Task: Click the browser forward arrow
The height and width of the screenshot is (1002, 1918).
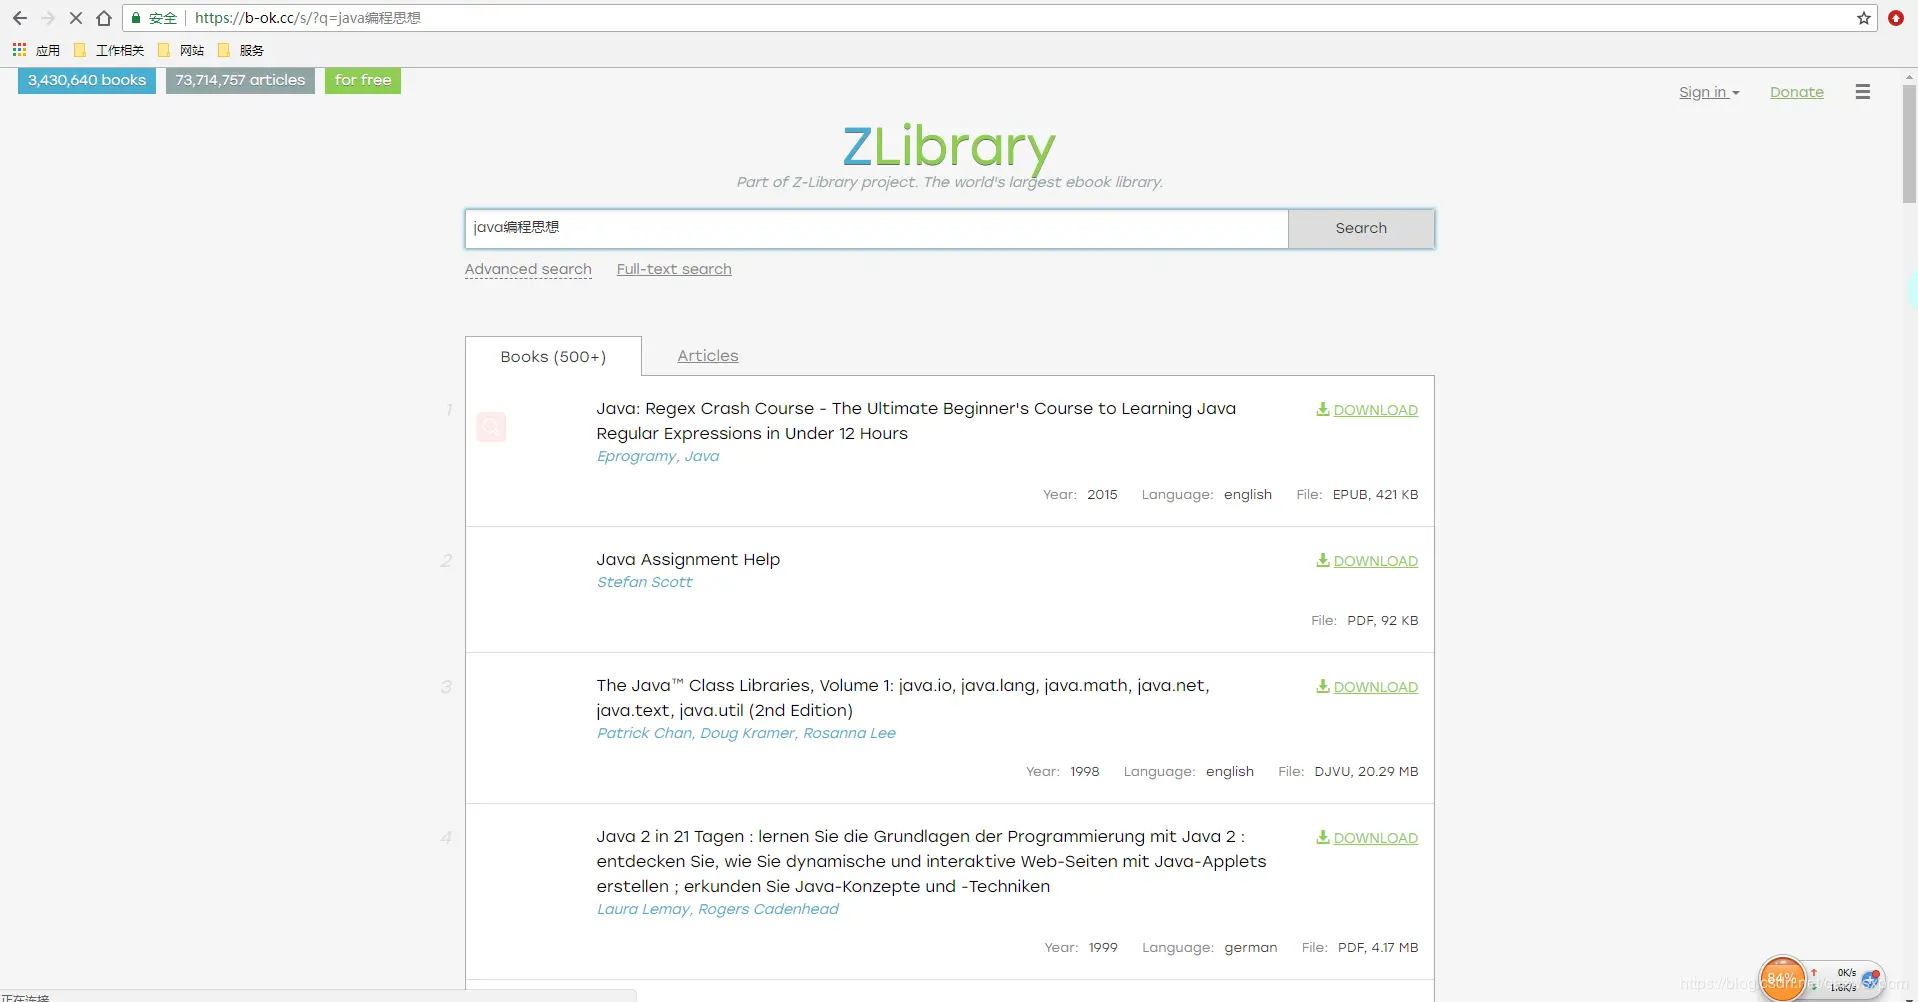Action: (47, 18)
